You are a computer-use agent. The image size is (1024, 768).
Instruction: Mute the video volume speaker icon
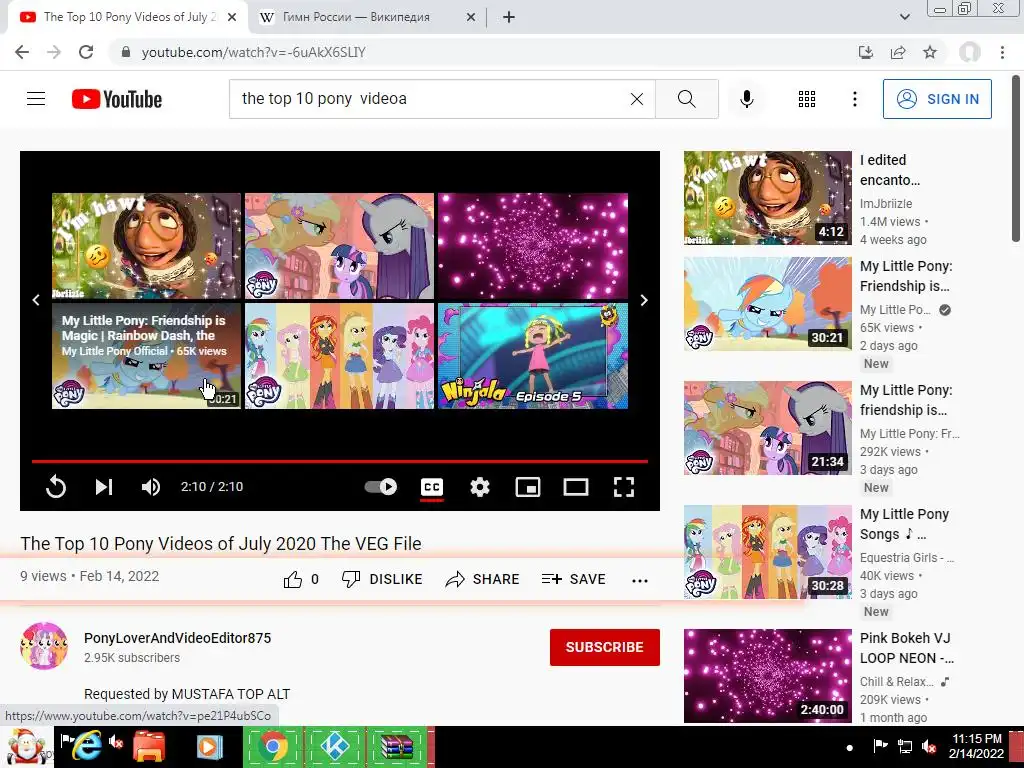[151, 487]
